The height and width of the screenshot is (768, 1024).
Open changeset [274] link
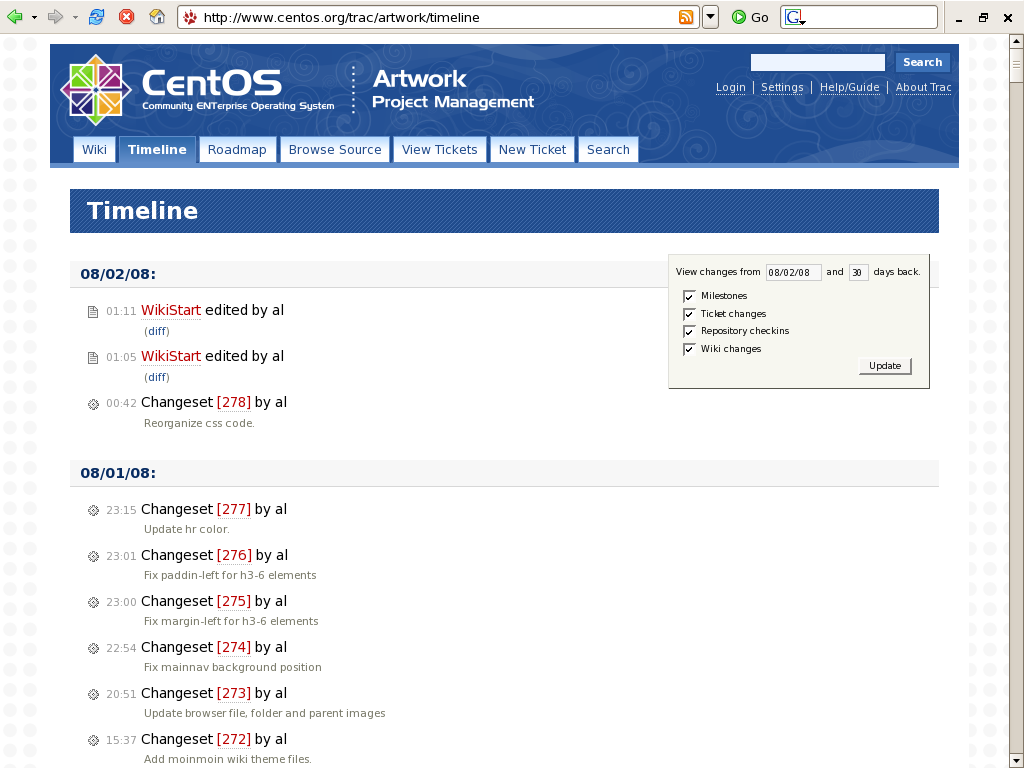click(234, 647)
